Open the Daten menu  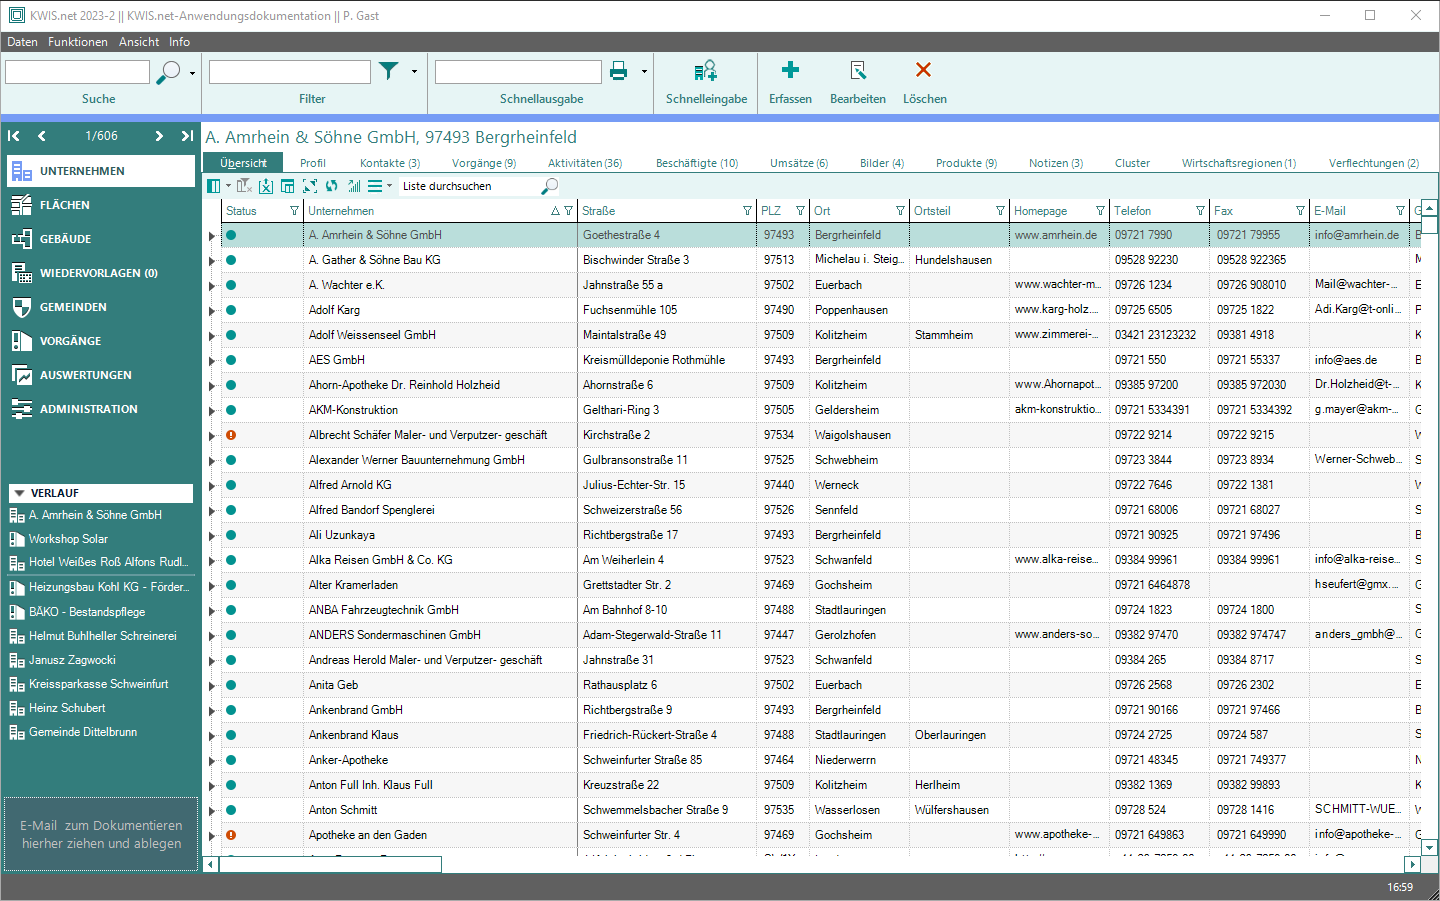[x=22, y=42]
